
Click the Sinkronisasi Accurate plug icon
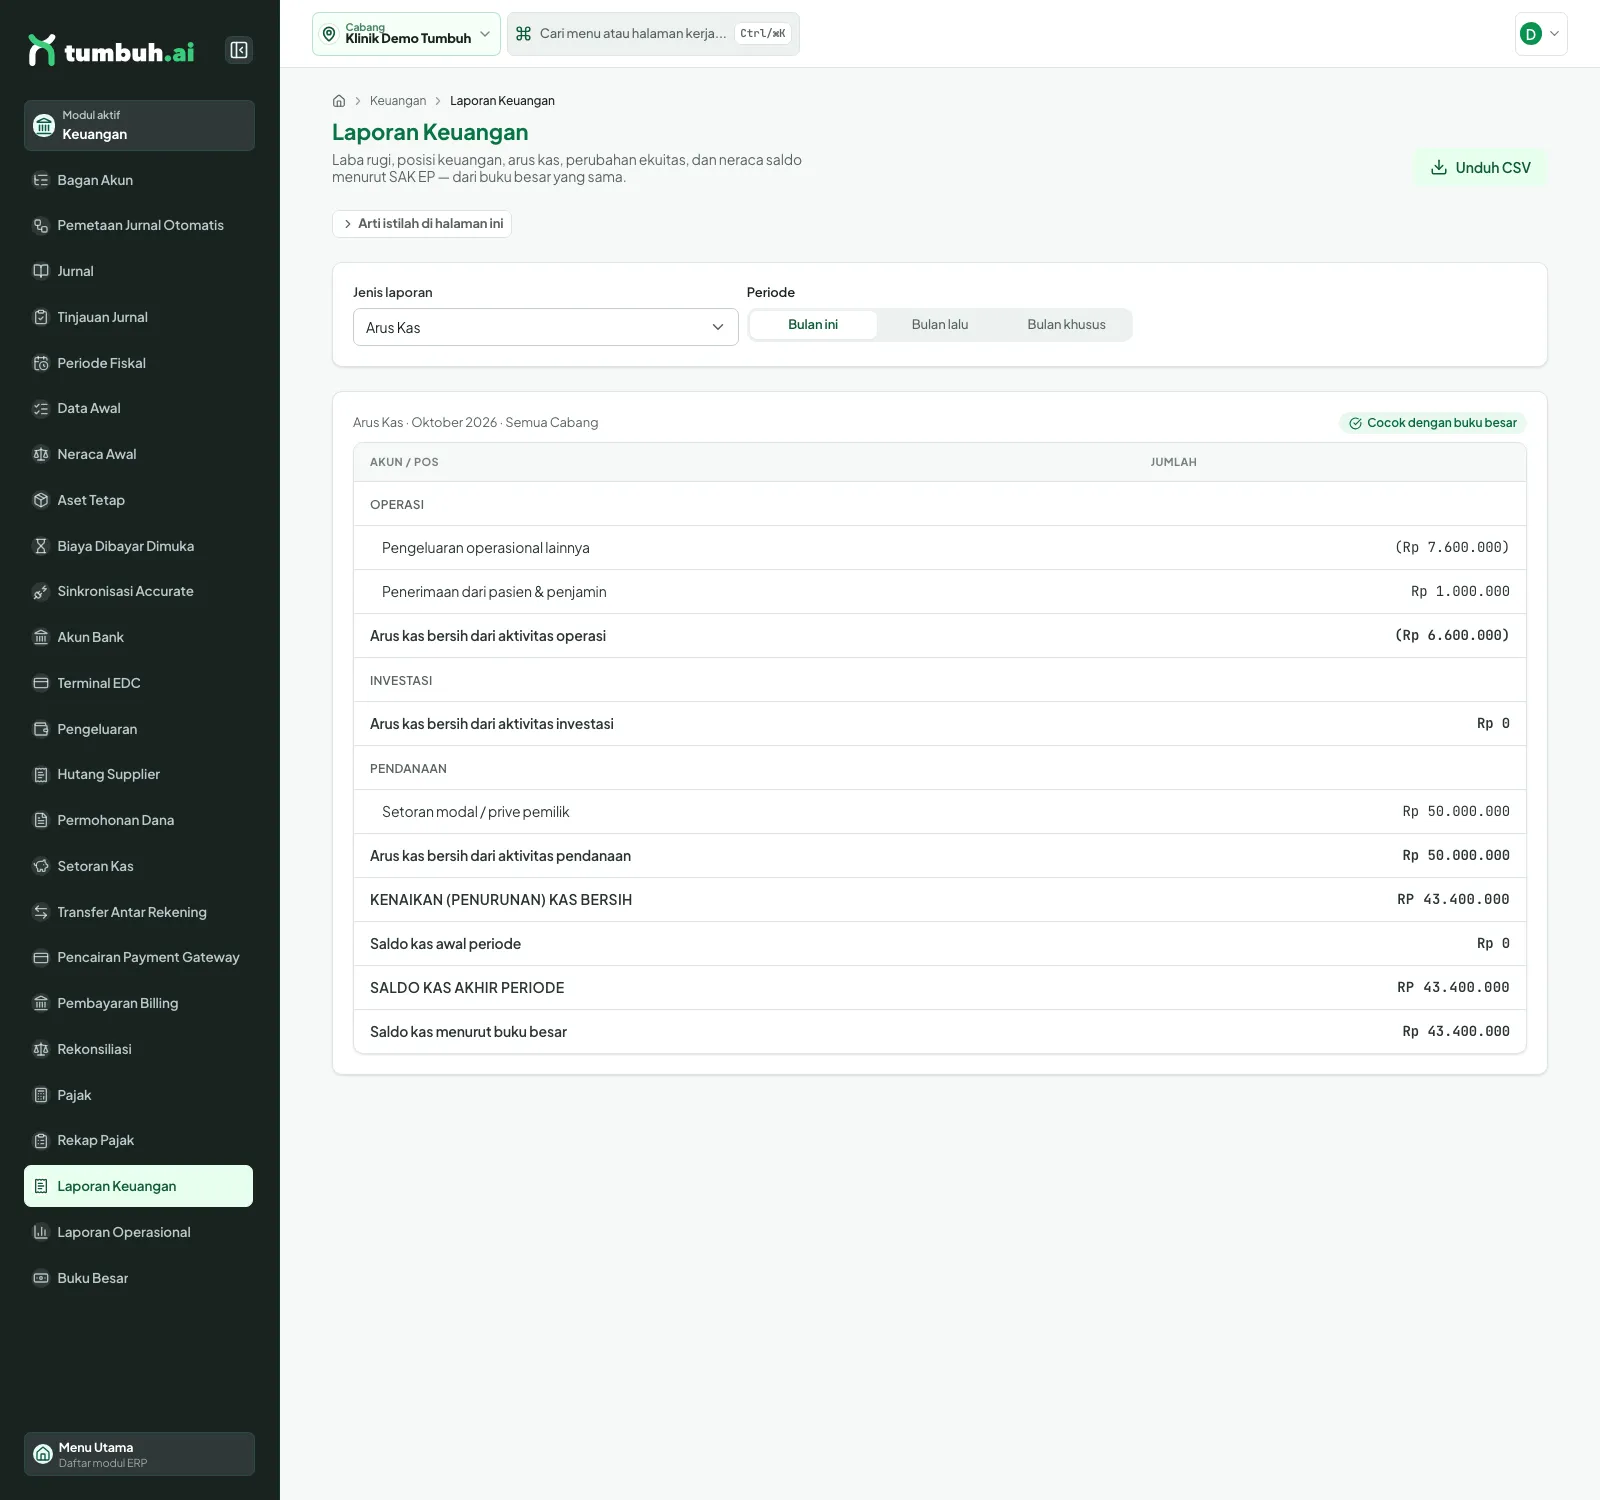pyautogui.click(x=41, y=592)
